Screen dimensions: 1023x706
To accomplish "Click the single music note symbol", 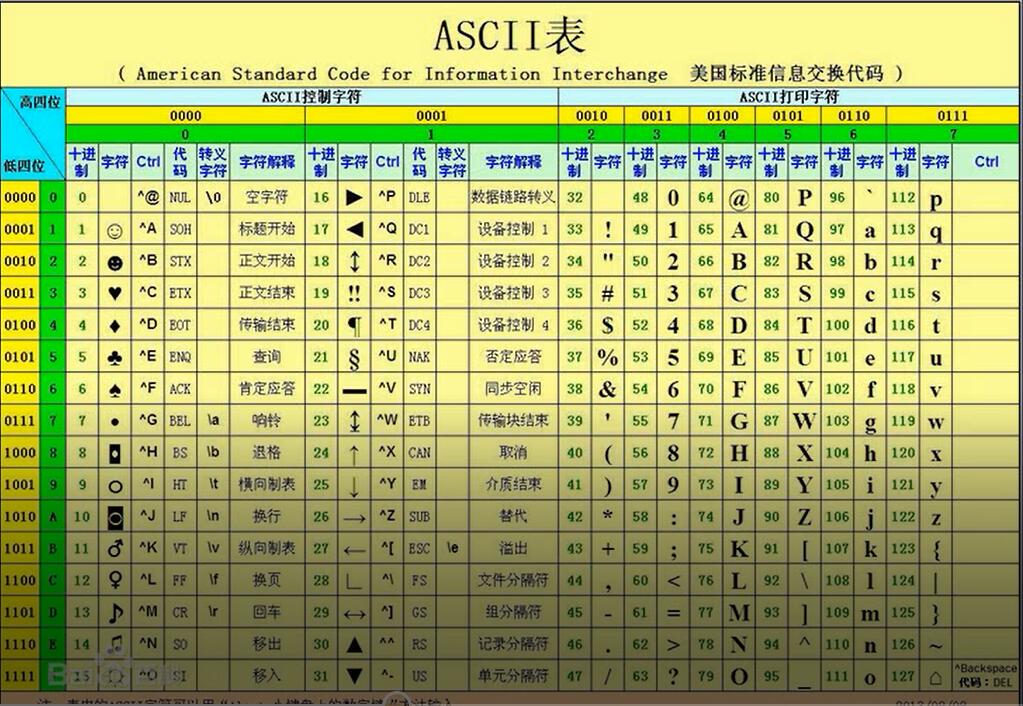I will coord(115,612).
